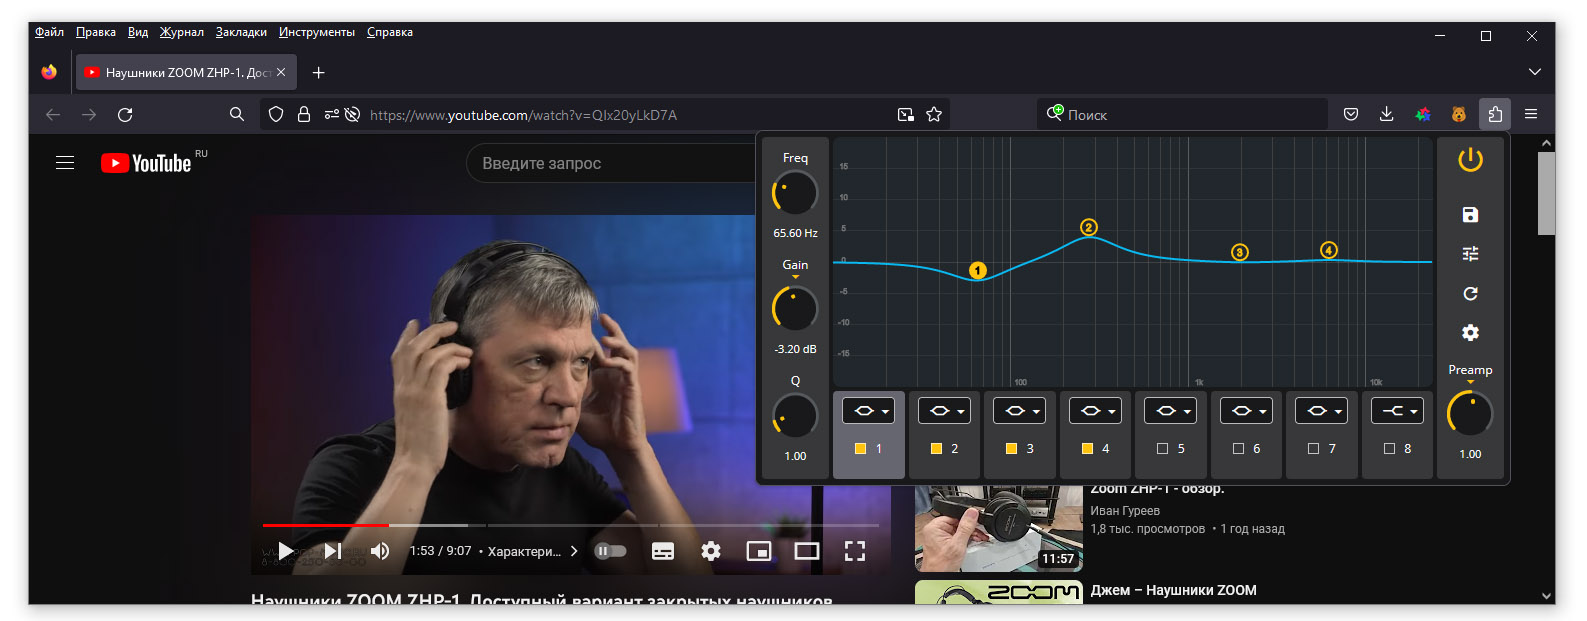Viewport: 1587px width, 621px height.
Task: Save the equalizer preset
Action: coord(1470,215)
